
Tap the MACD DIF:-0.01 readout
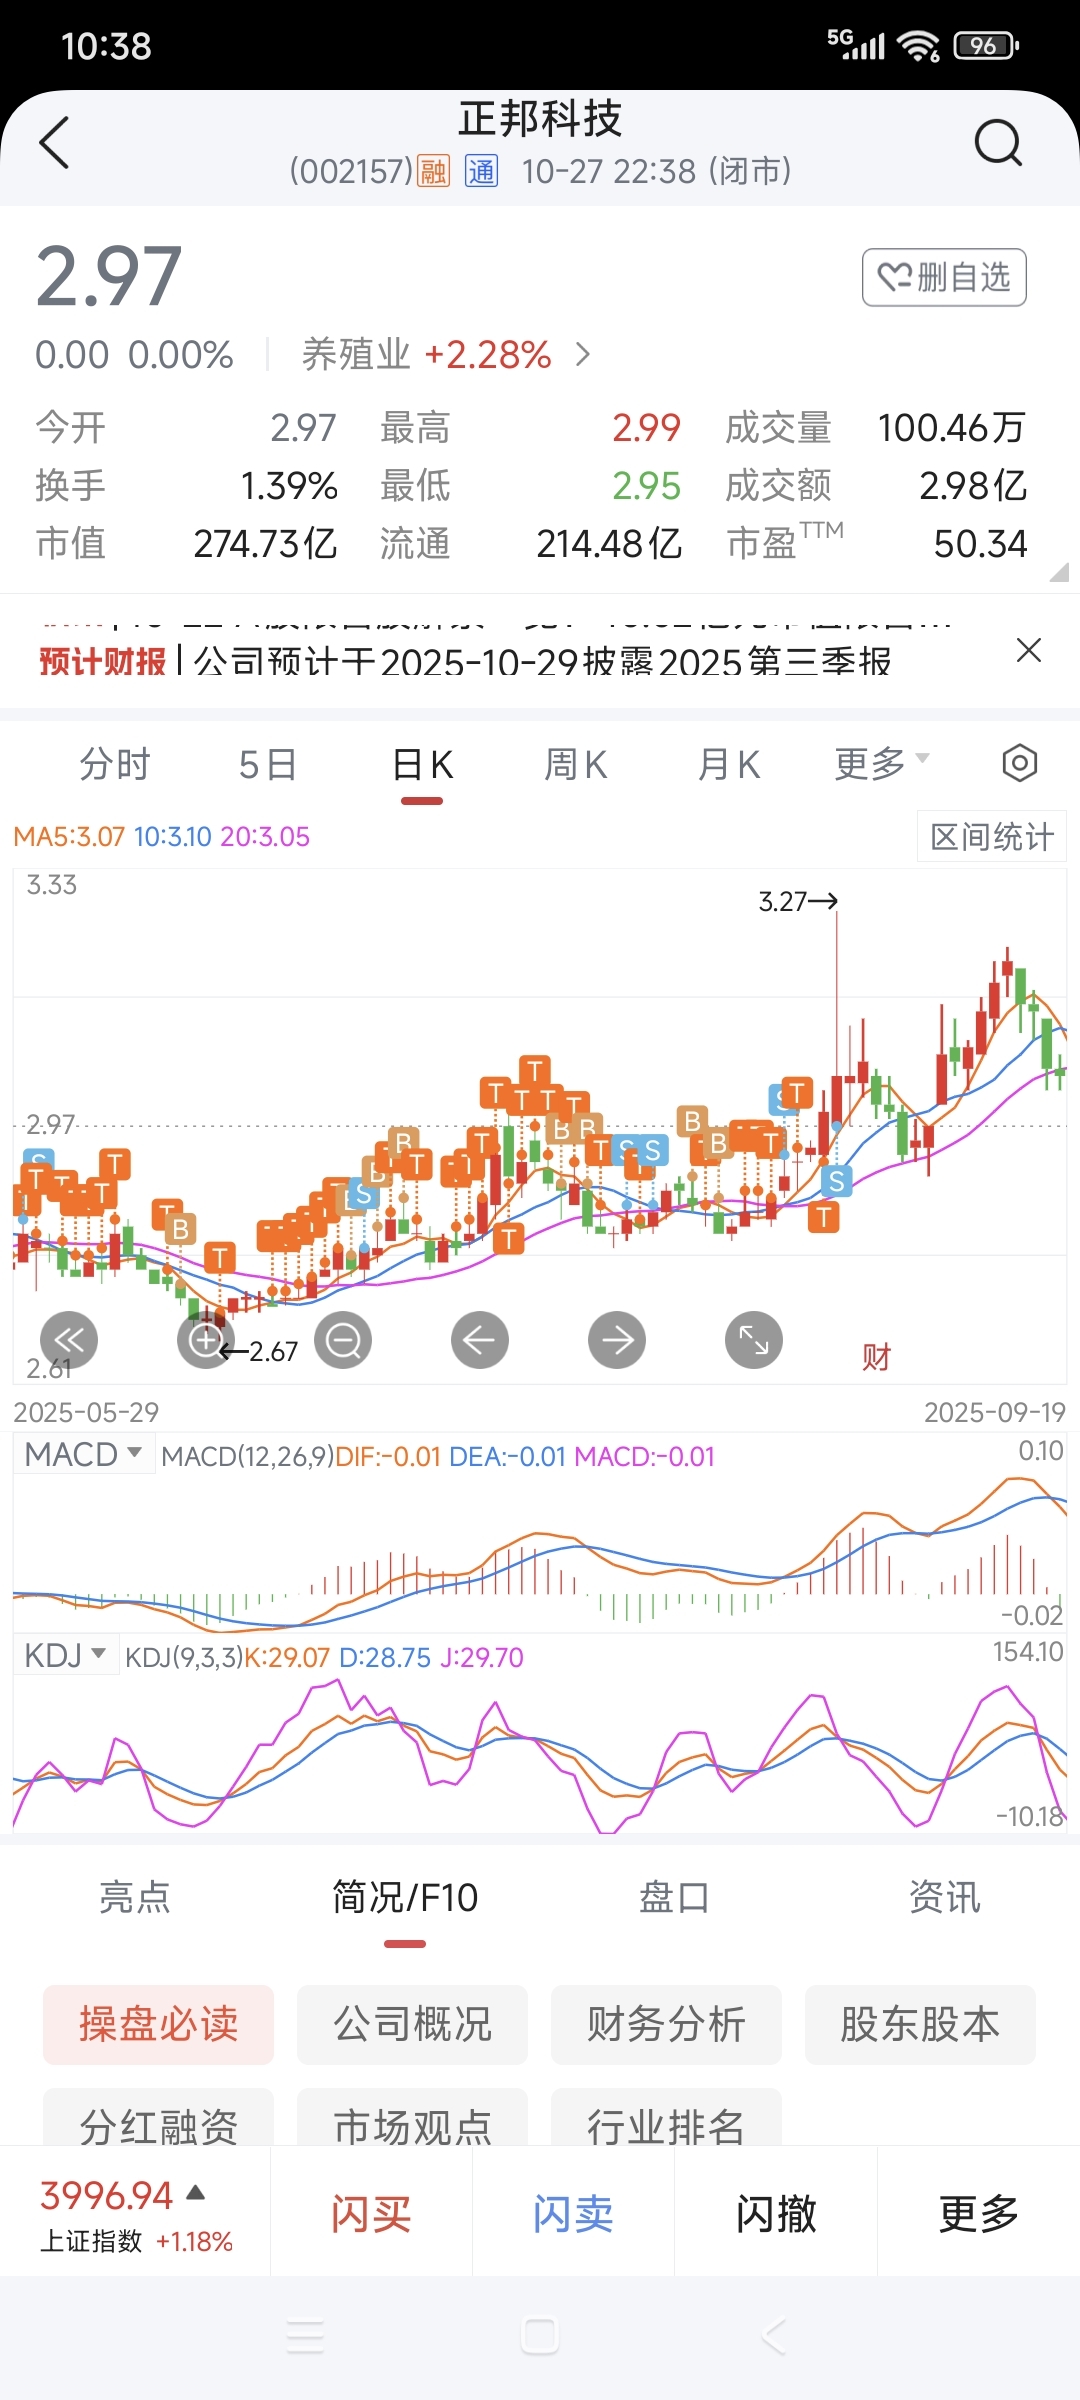click(x=388, y=1456)
